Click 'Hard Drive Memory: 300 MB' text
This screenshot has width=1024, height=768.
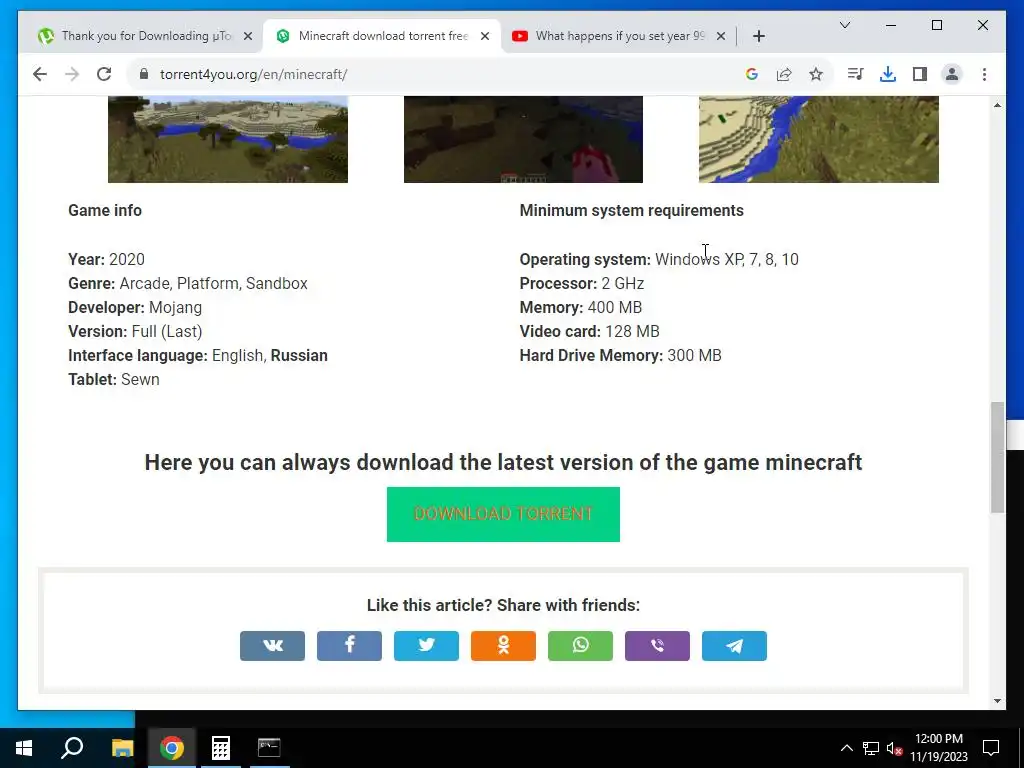click(620, 355)
